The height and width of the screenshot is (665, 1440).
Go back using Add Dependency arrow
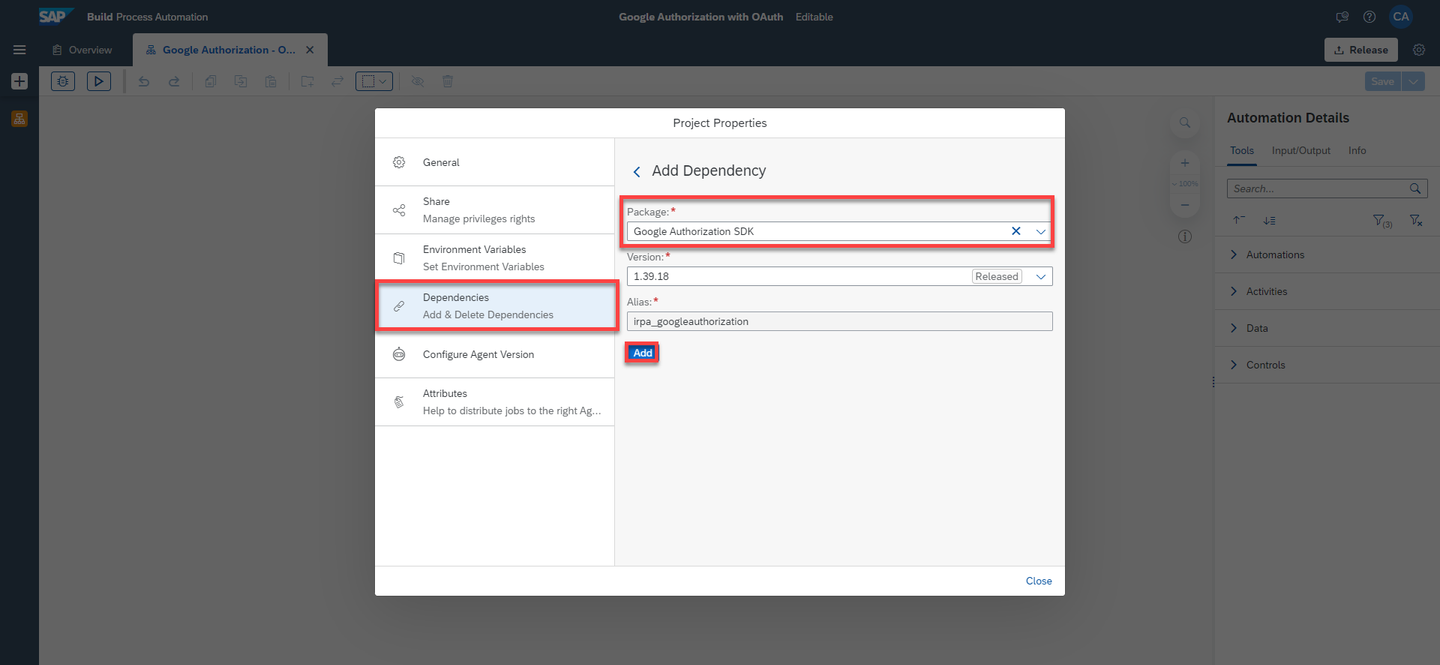tap(637, 172)
